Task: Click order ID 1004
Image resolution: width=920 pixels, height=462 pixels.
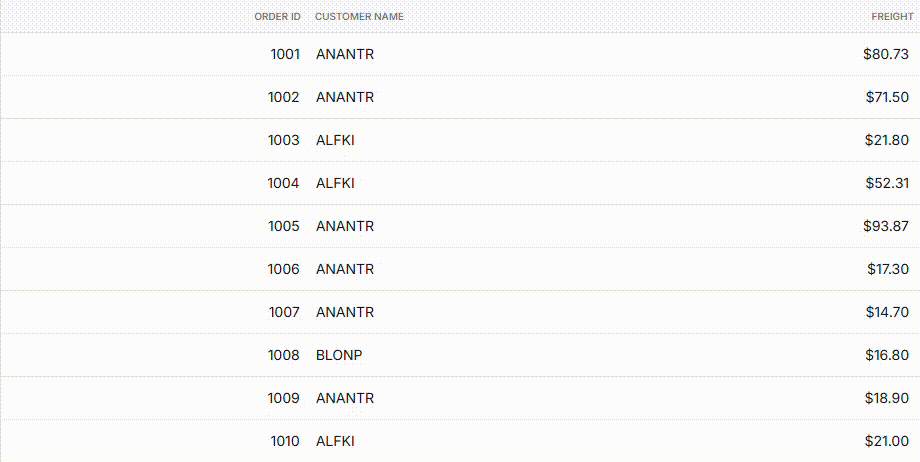Action: point(284,183)
